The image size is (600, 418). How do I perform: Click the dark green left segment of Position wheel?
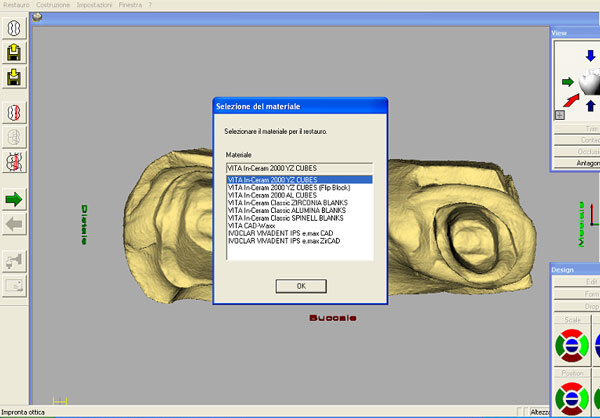560,399
